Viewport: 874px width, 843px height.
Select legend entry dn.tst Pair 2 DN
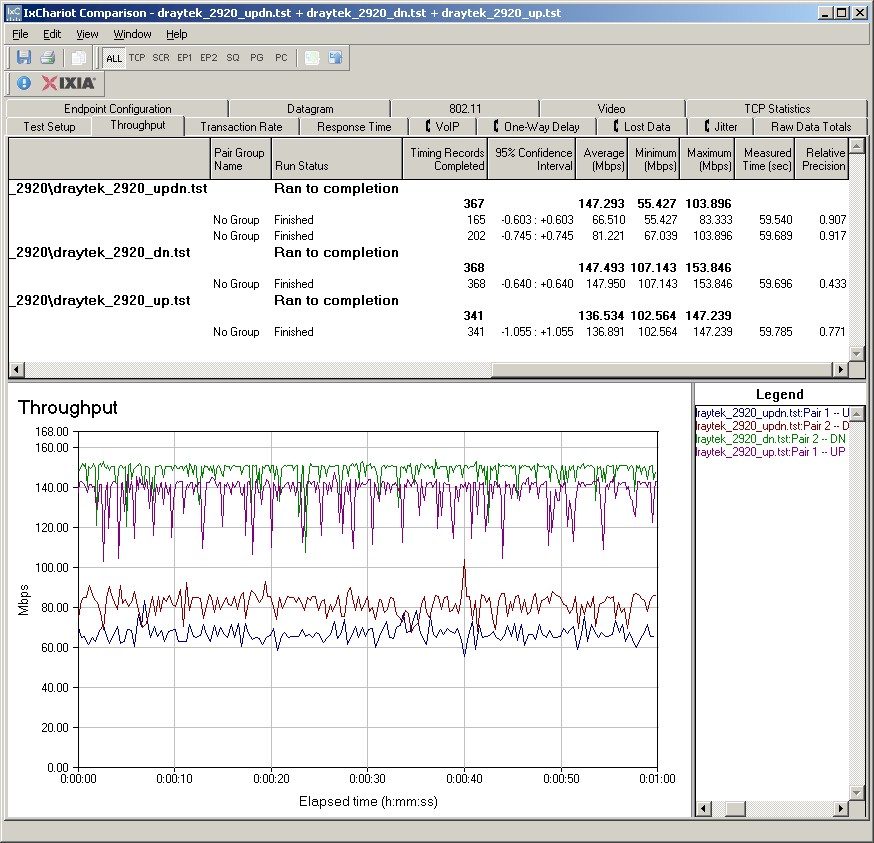(772, 439)
